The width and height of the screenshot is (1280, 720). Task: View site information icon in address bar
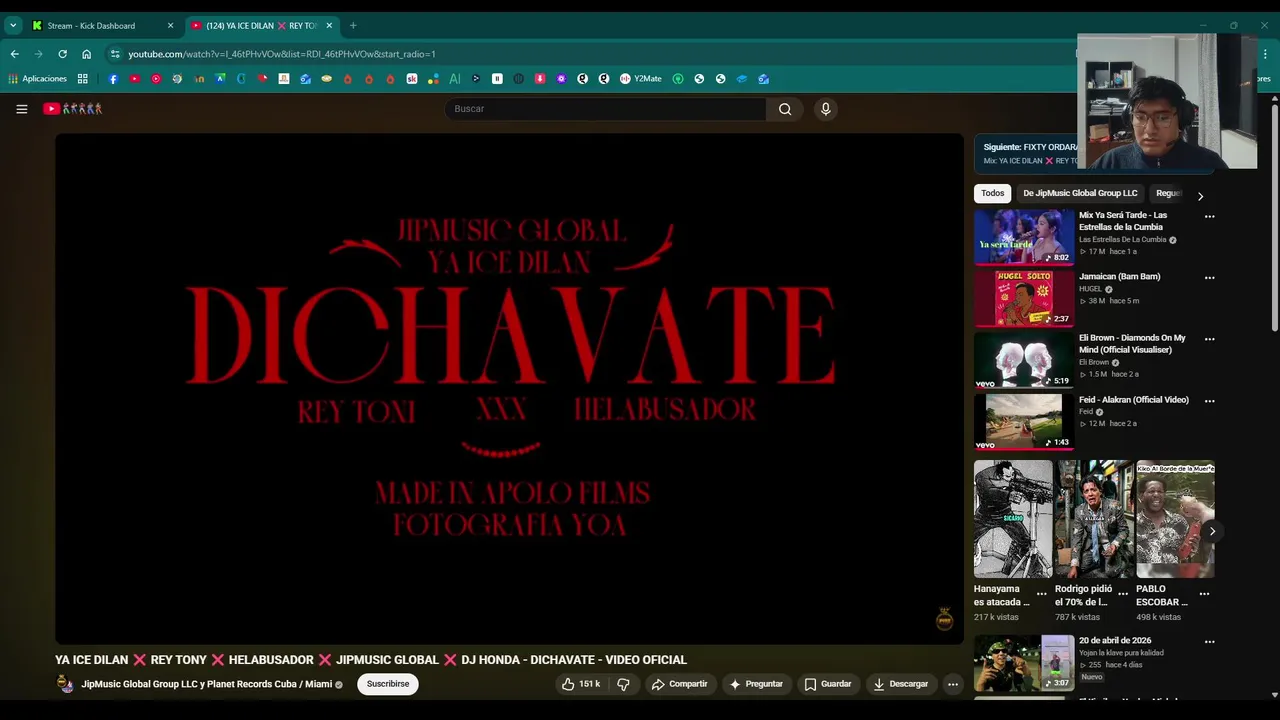tap(115, 54)
